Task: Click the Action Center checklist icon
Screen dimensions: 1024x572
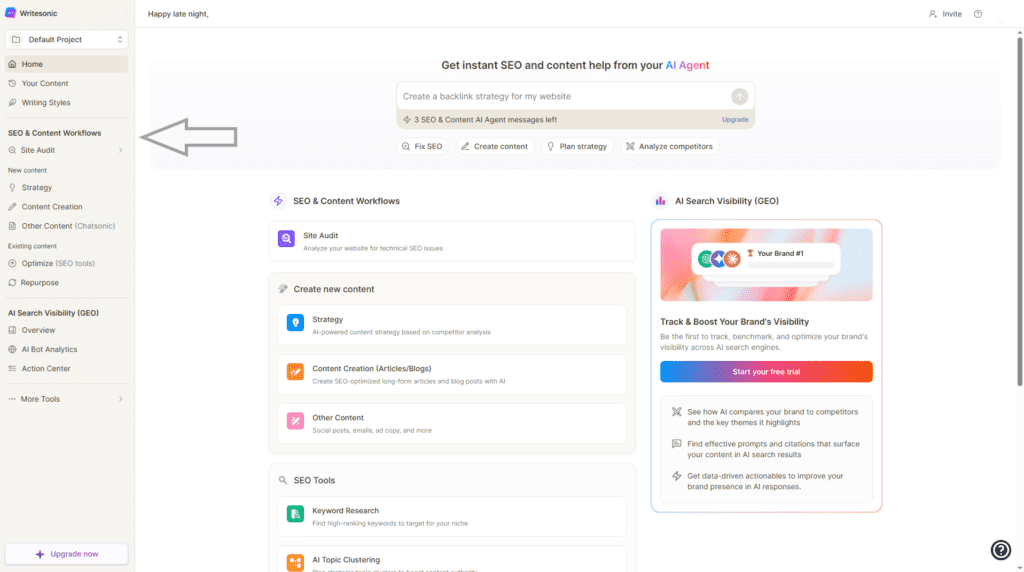Action: coord(12,369)
